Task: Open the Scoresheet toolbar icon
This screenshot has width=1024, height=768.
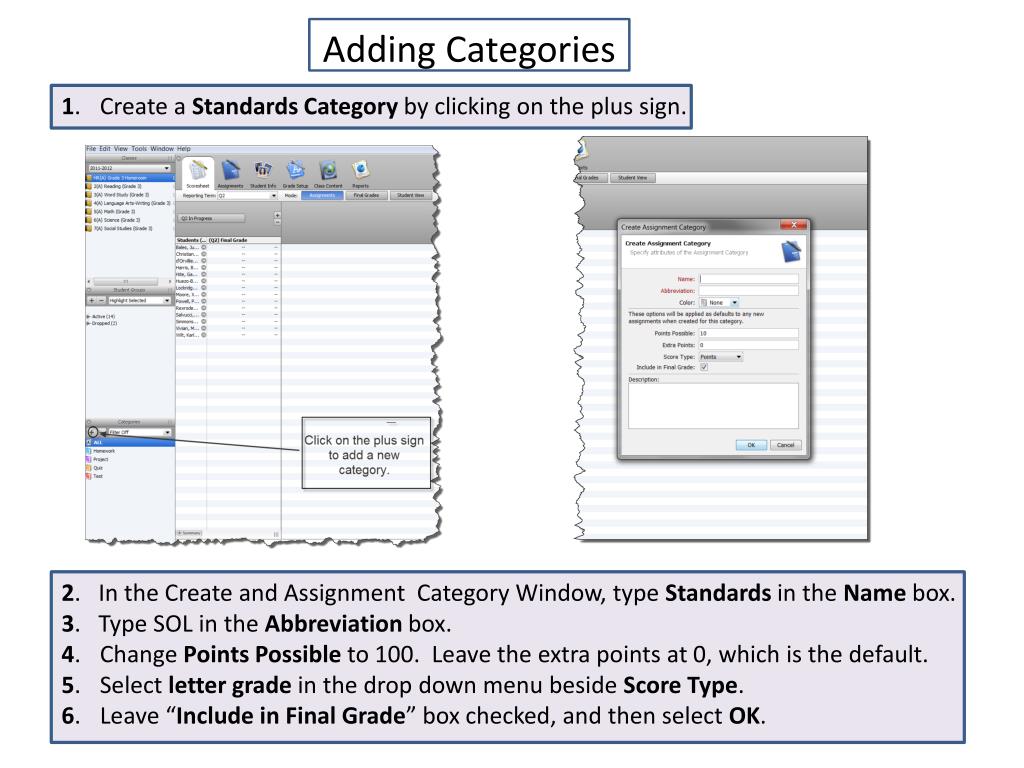Action: (197, 171)
